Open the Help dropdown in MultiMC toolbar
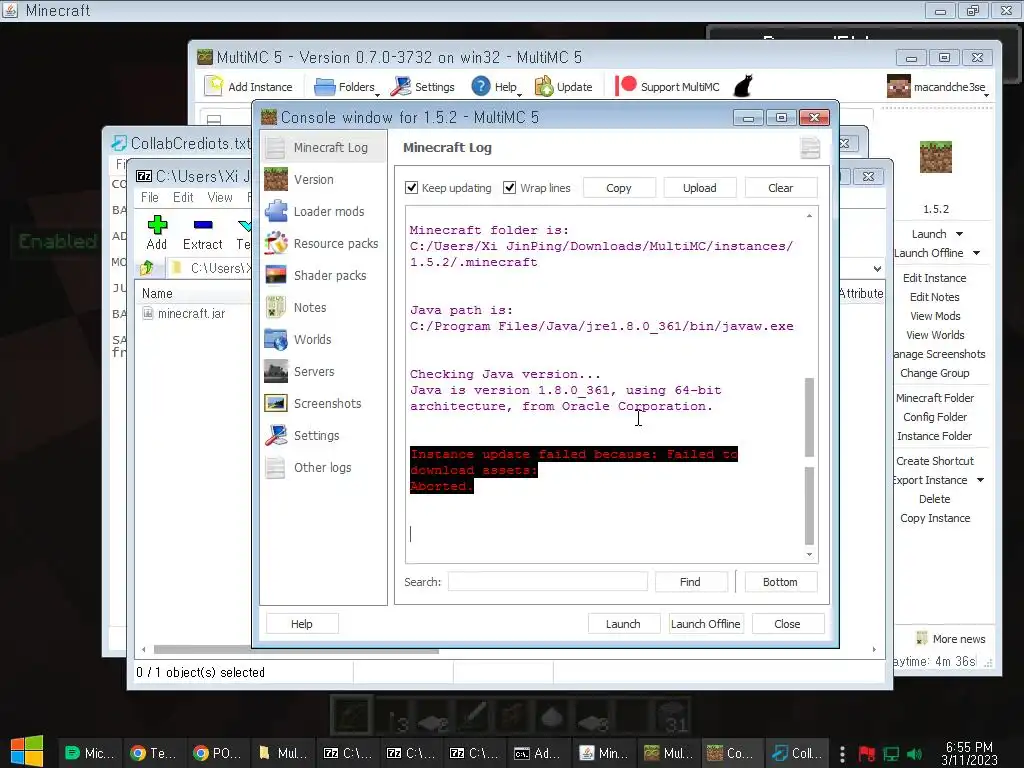The height and width of the screenshot is (768, 1024). click(x=496, y=87)
